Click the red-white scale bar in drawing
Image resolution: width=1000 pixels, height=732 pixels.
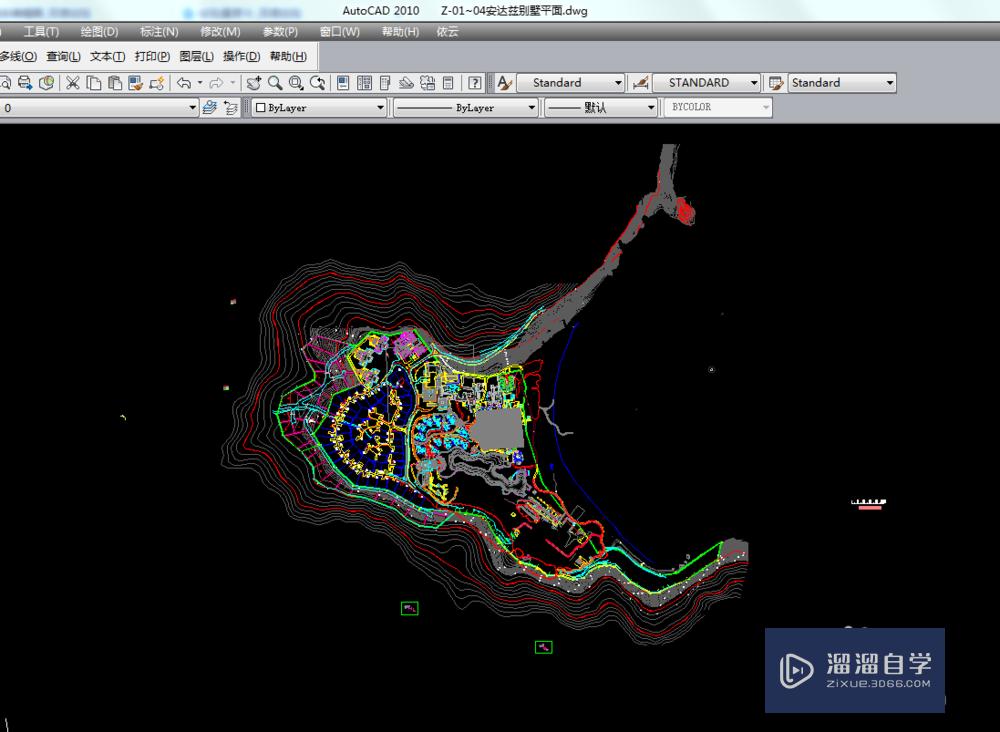pyautogui.click(x=869, y=504)
